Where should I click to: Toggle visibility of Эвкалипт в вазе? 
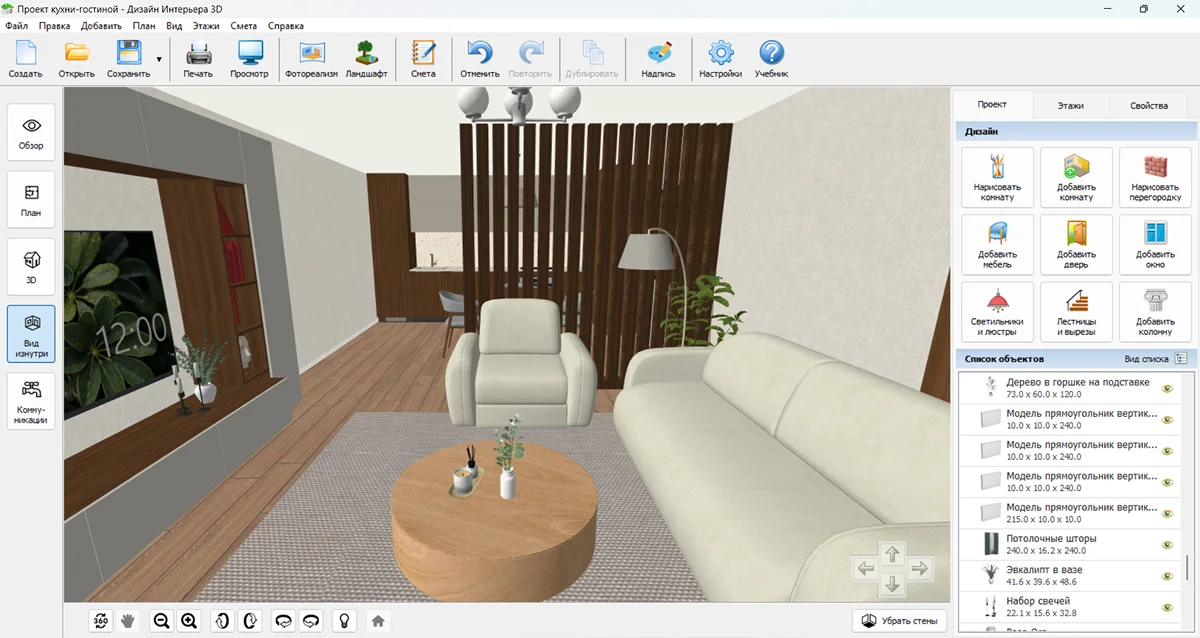(x=1167, y=576)
